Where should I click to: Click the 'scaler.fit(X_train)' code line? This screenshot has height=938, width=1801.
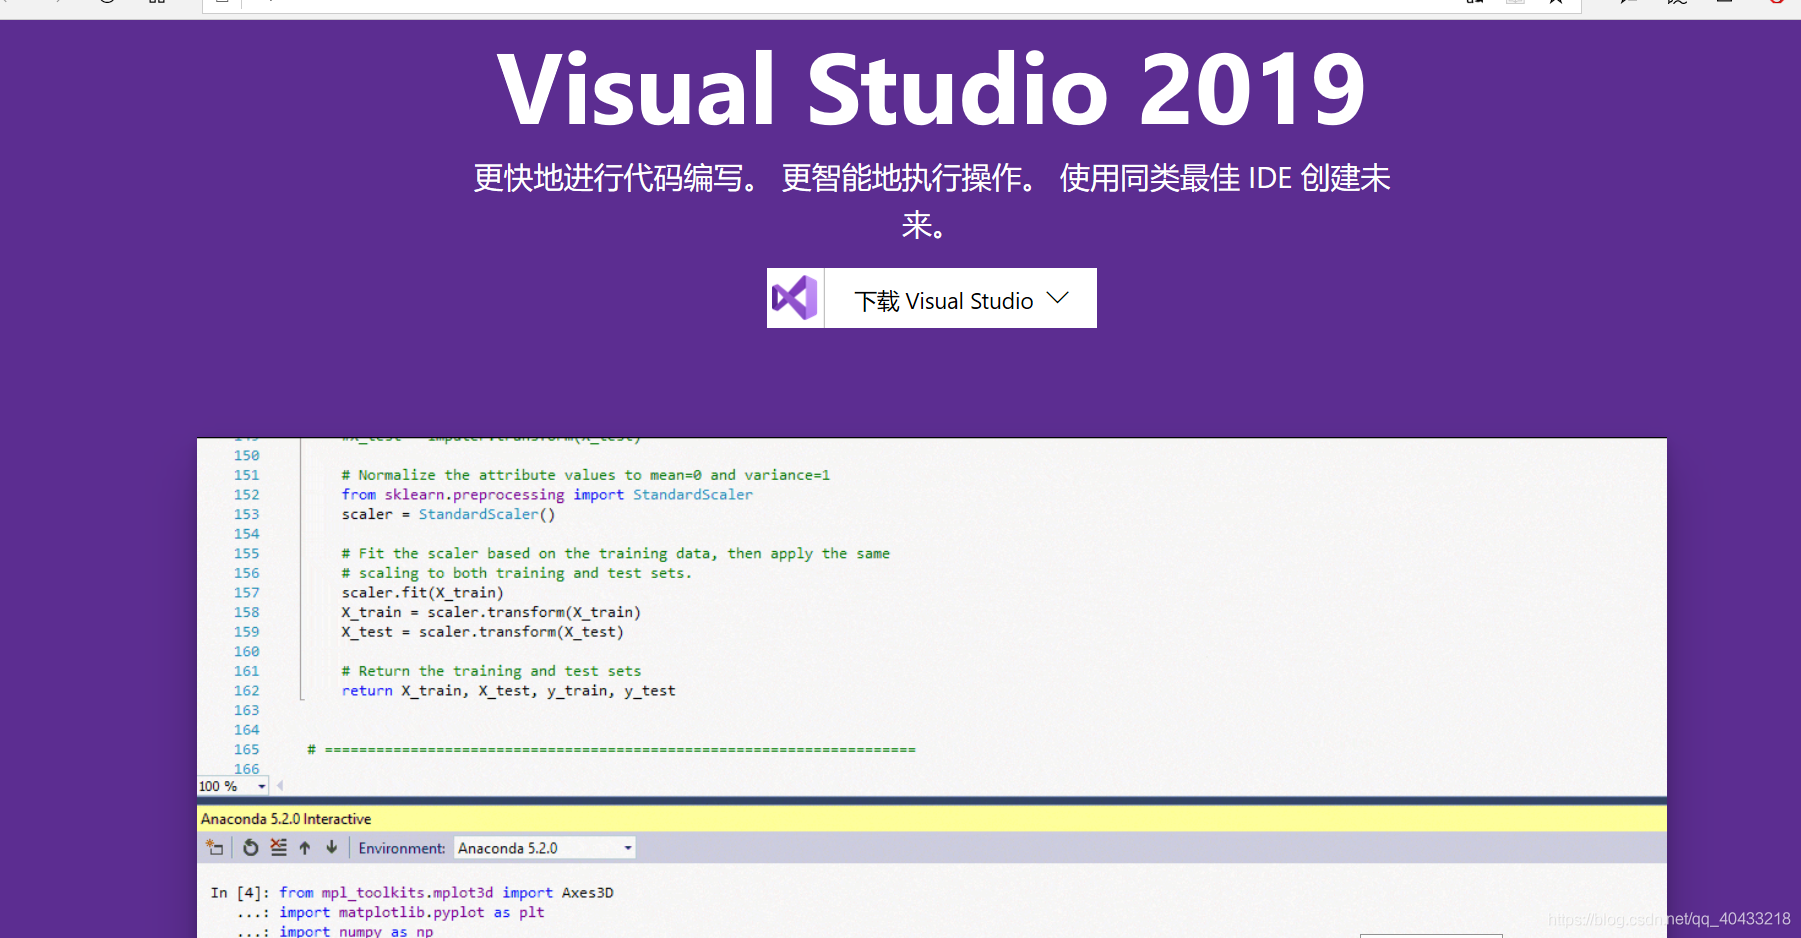pos(422,593)
